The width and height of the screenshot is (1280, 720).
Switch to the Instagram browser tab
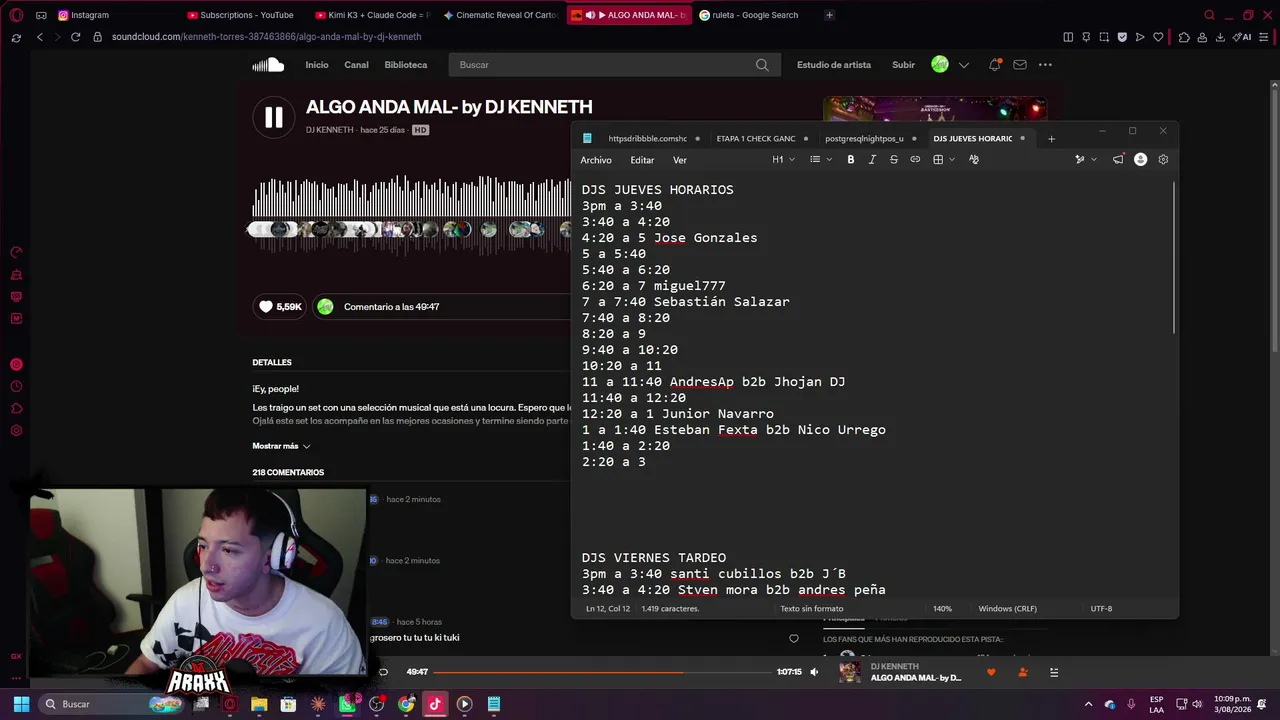pyautogui.click(x=90, y=15)
